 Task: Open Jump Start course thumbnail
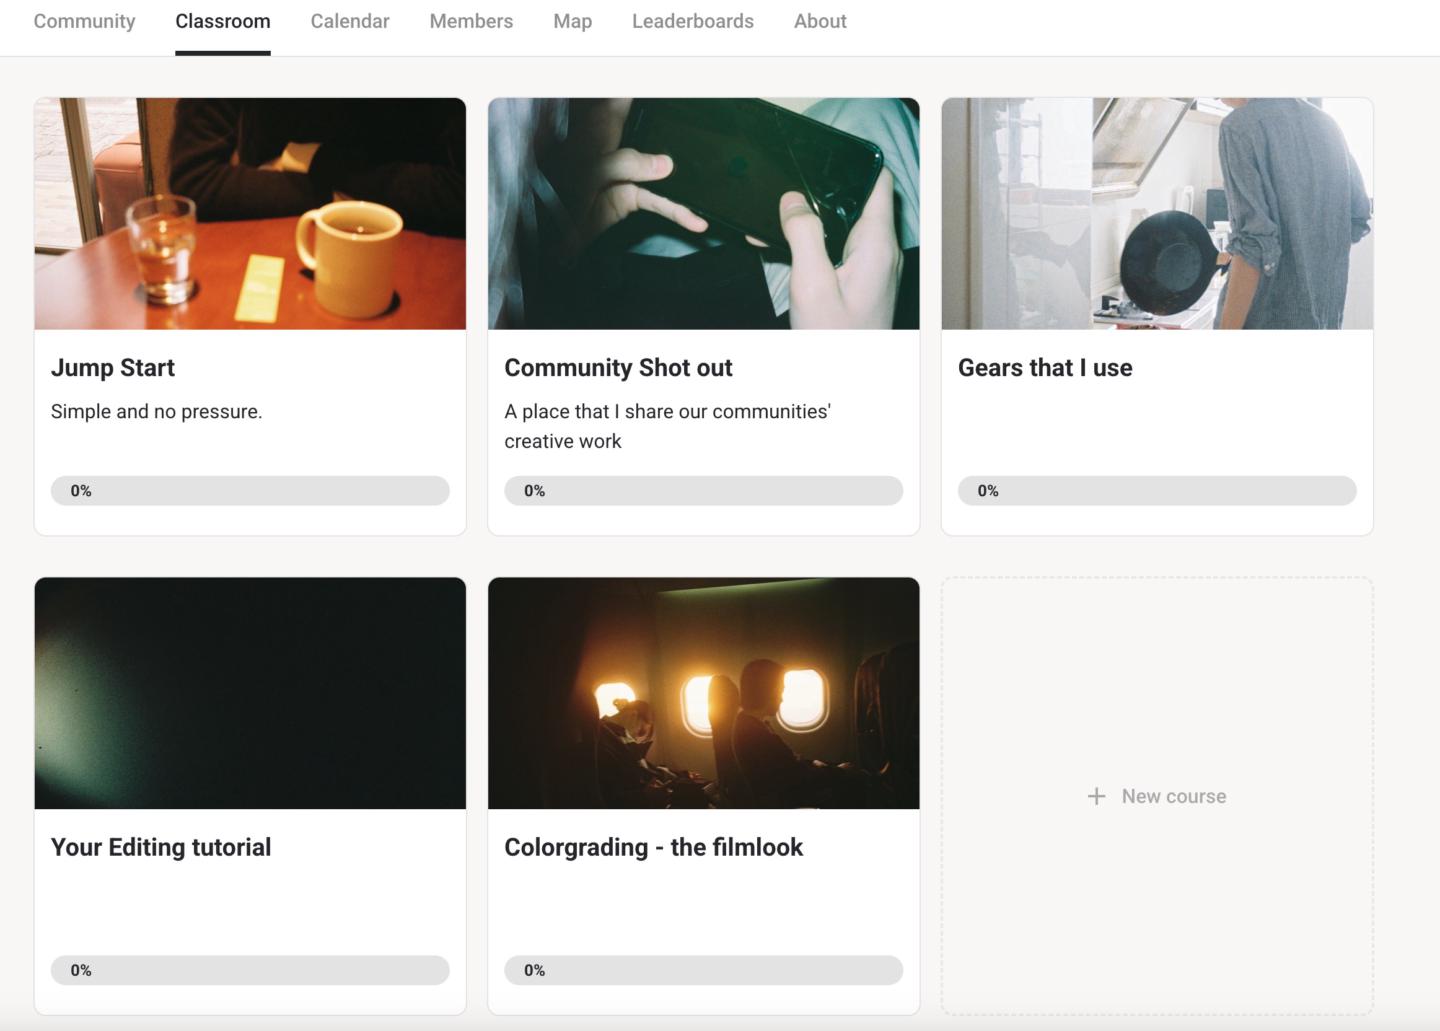(250, 214)
